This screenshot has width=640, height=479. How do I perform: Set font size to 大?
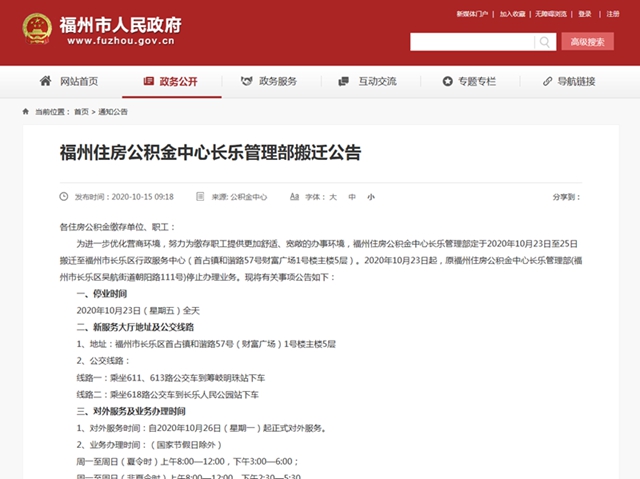point(334,197)
